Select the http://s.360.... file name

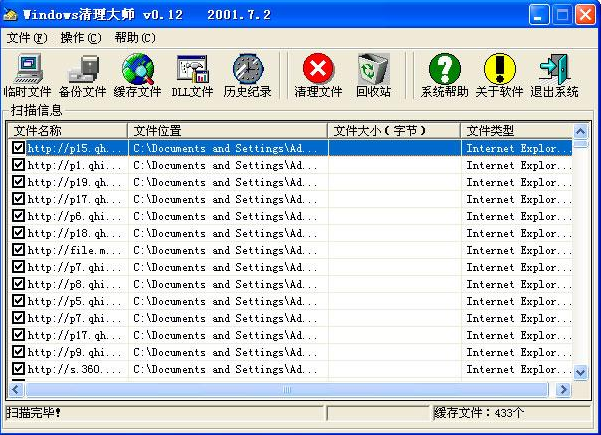point(75,369)
